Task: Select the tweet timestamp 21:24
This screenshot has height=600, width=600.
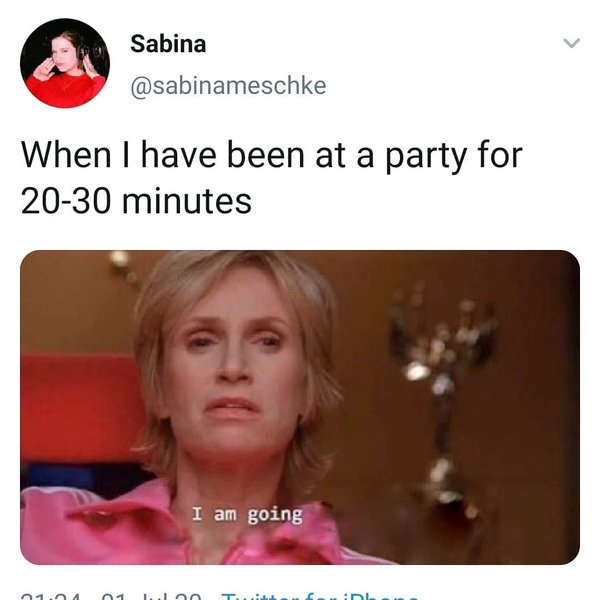Action: point(51,597)
